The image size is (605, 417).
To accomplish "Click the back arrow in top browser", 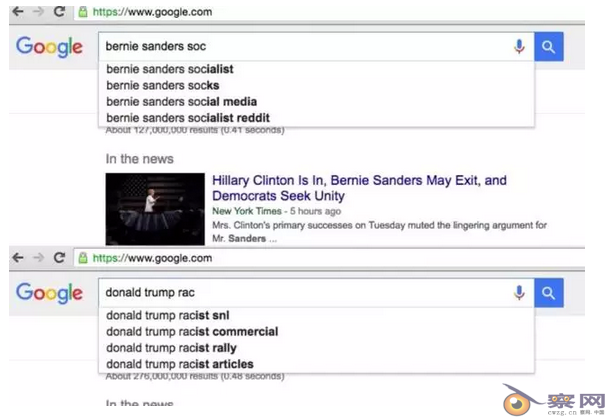I will tap(18, 12).
